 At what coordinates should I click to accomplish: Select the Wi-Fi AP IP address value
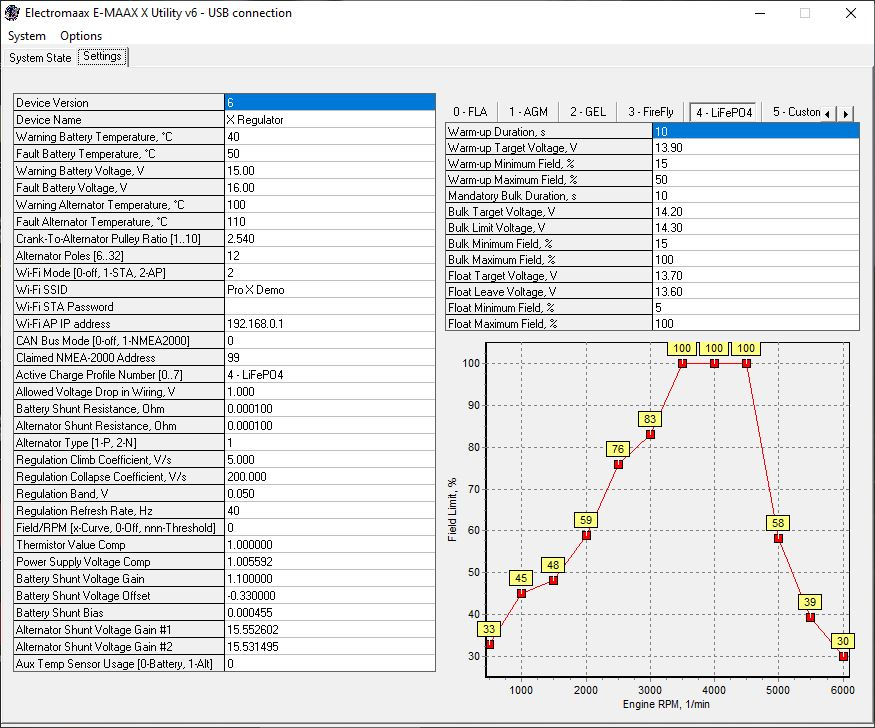point(330,324)
